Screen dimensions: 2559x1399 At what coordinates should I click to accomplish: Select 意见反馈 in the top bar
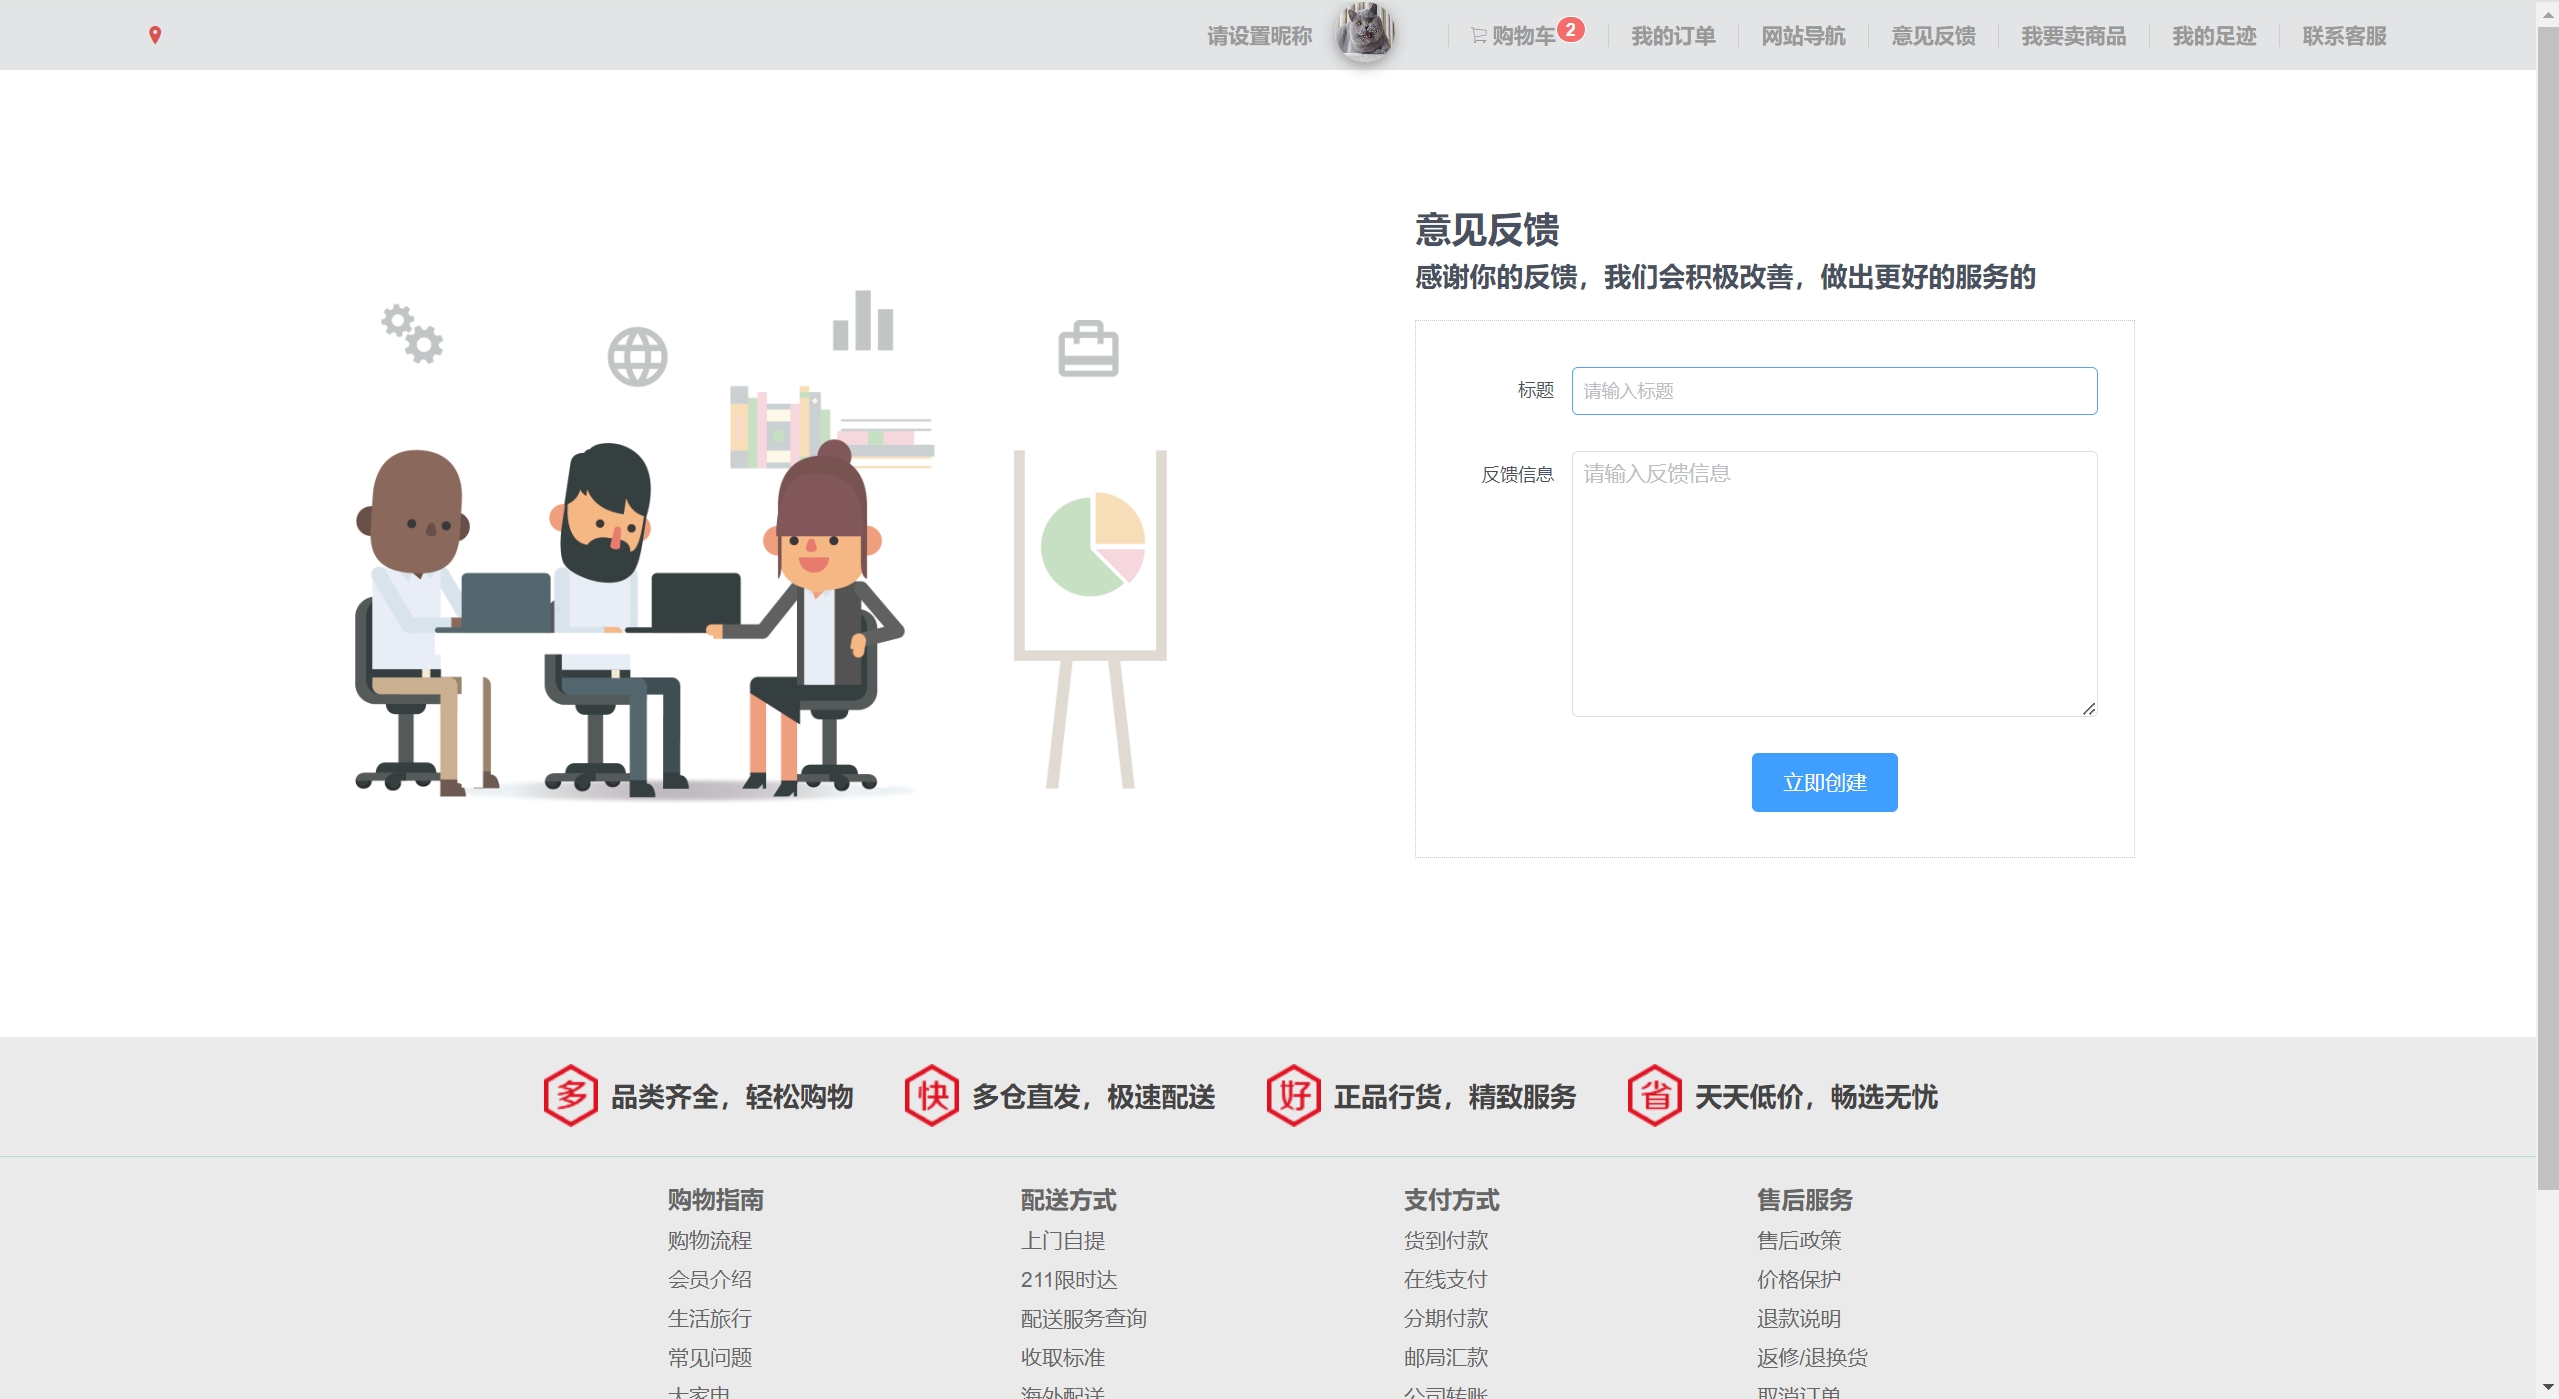point(1933,36)
